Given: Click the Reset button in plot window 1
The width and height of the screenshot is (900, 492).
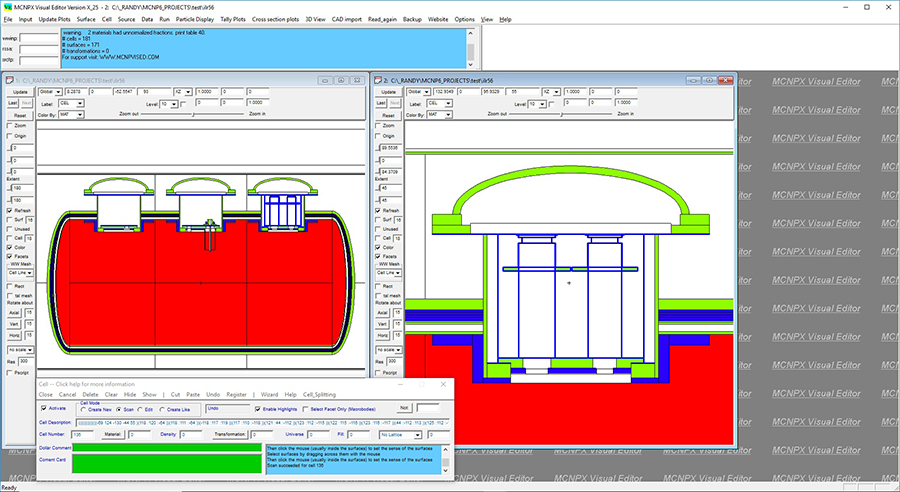Looking at the screenshot, I should [20, 115].
